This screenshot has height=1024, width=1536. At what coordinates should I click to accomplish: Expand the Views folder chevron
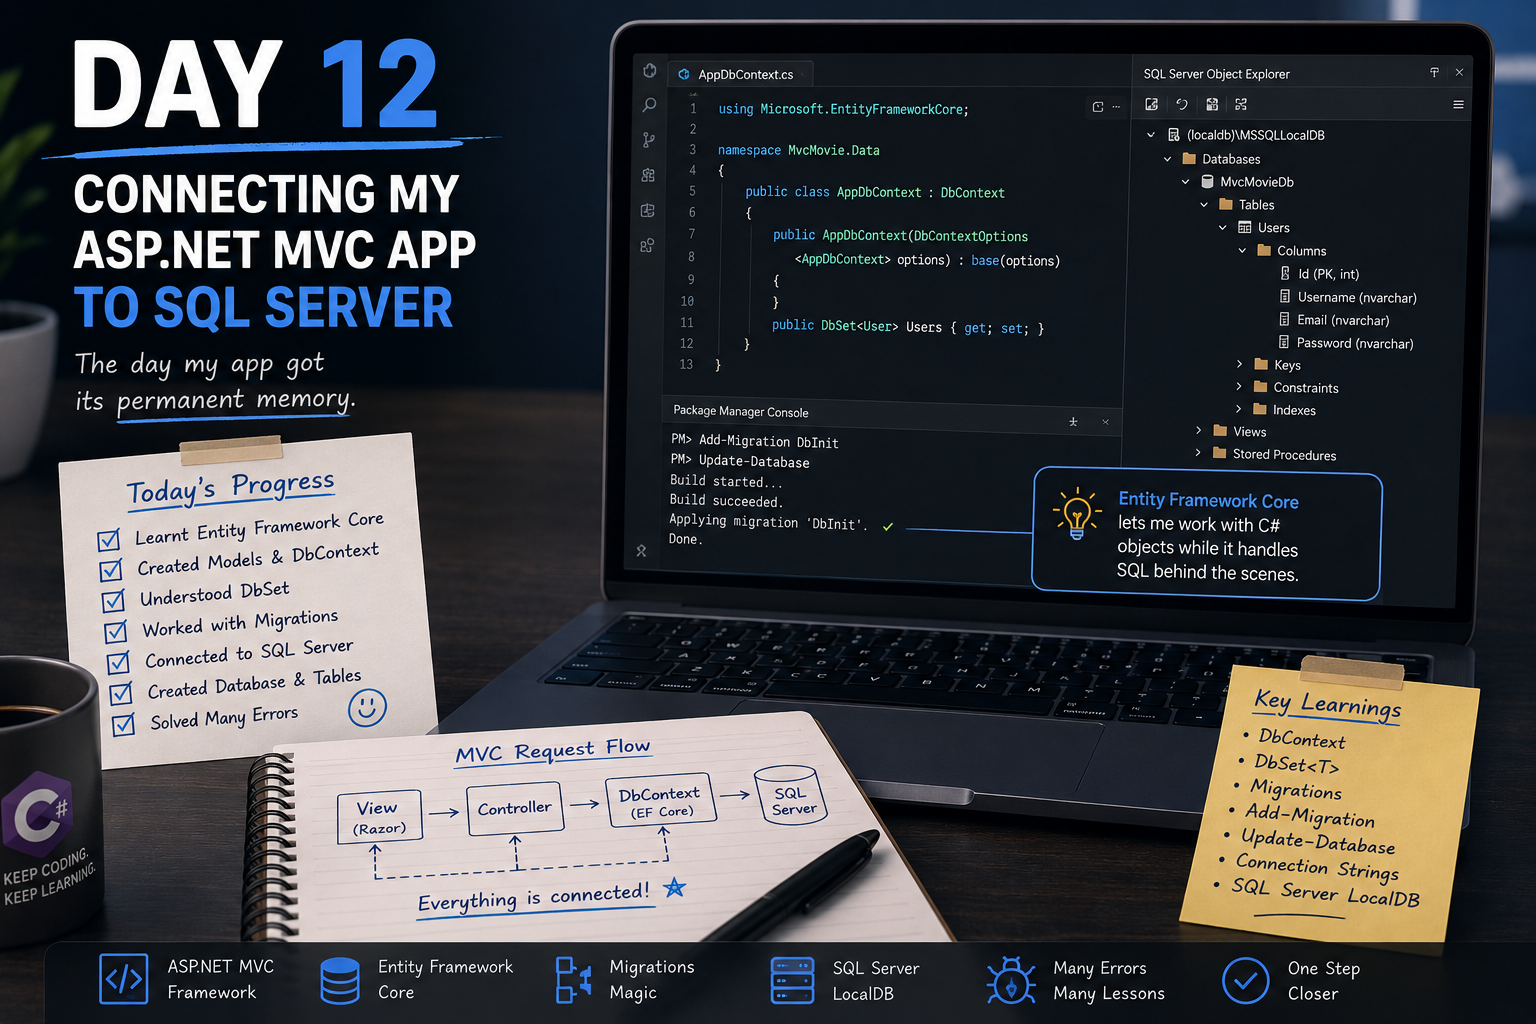(1199, 430)
